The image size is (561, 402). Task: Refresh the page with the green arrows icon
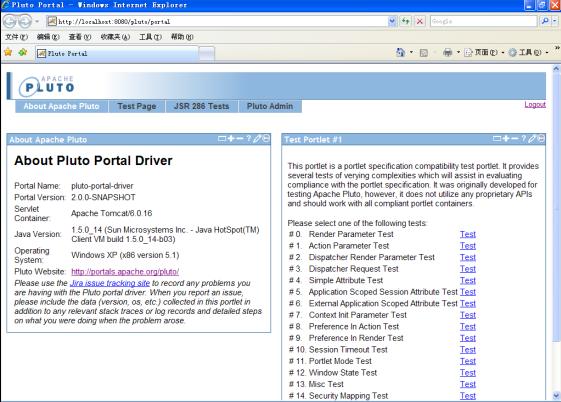tap(405, 21)
